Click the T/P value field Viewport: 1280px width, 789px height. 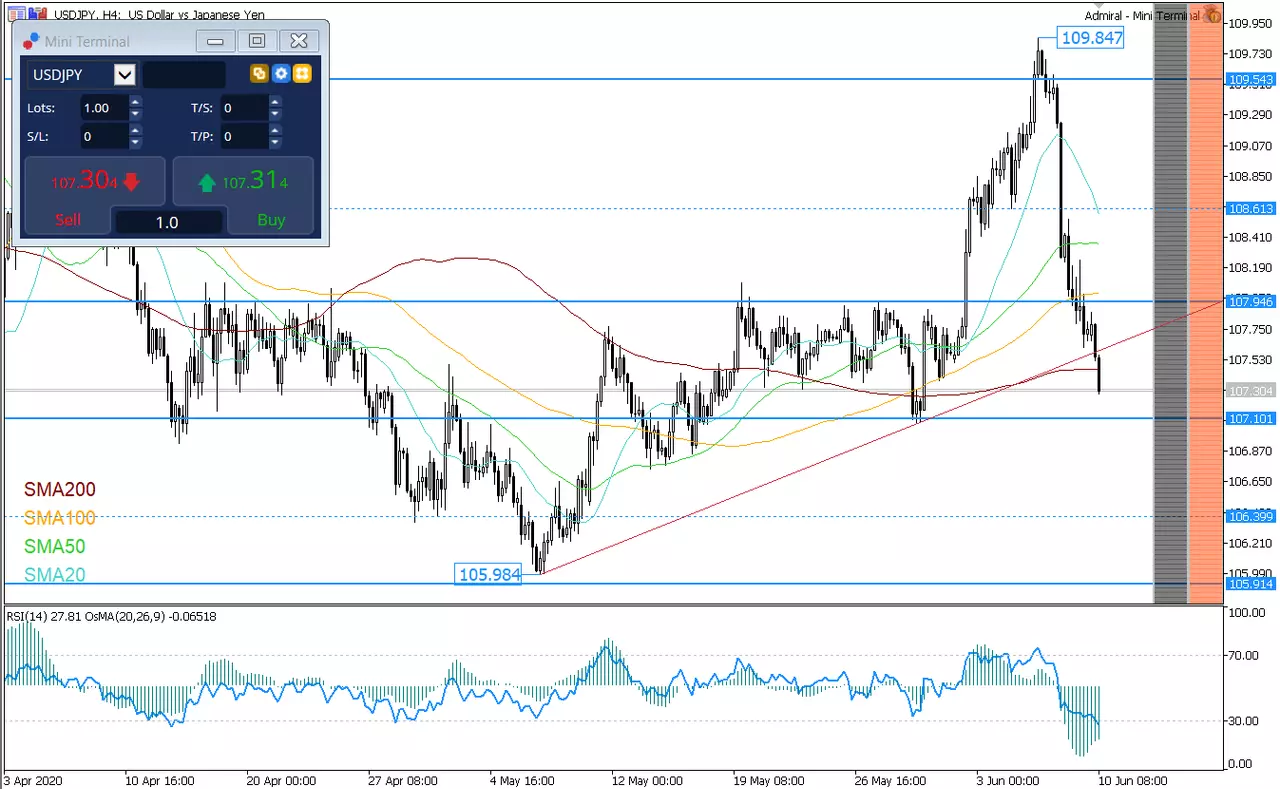click(244, 136)
